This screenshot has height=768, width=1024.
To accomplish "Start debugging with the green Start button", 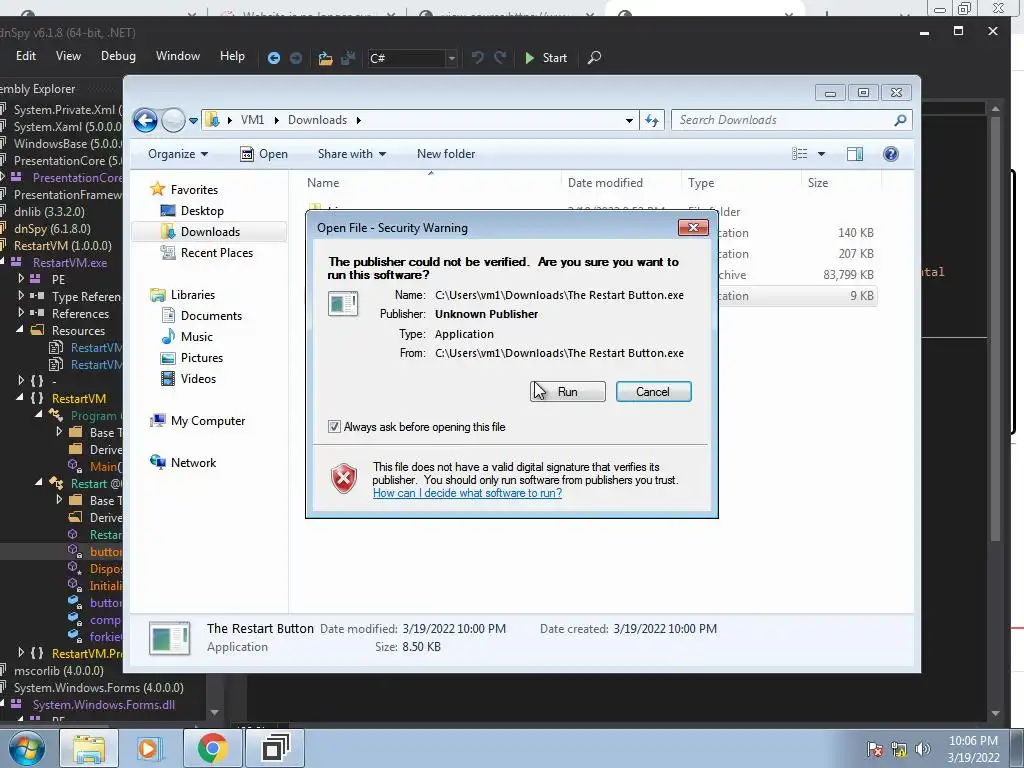I will tap(546, 58).
